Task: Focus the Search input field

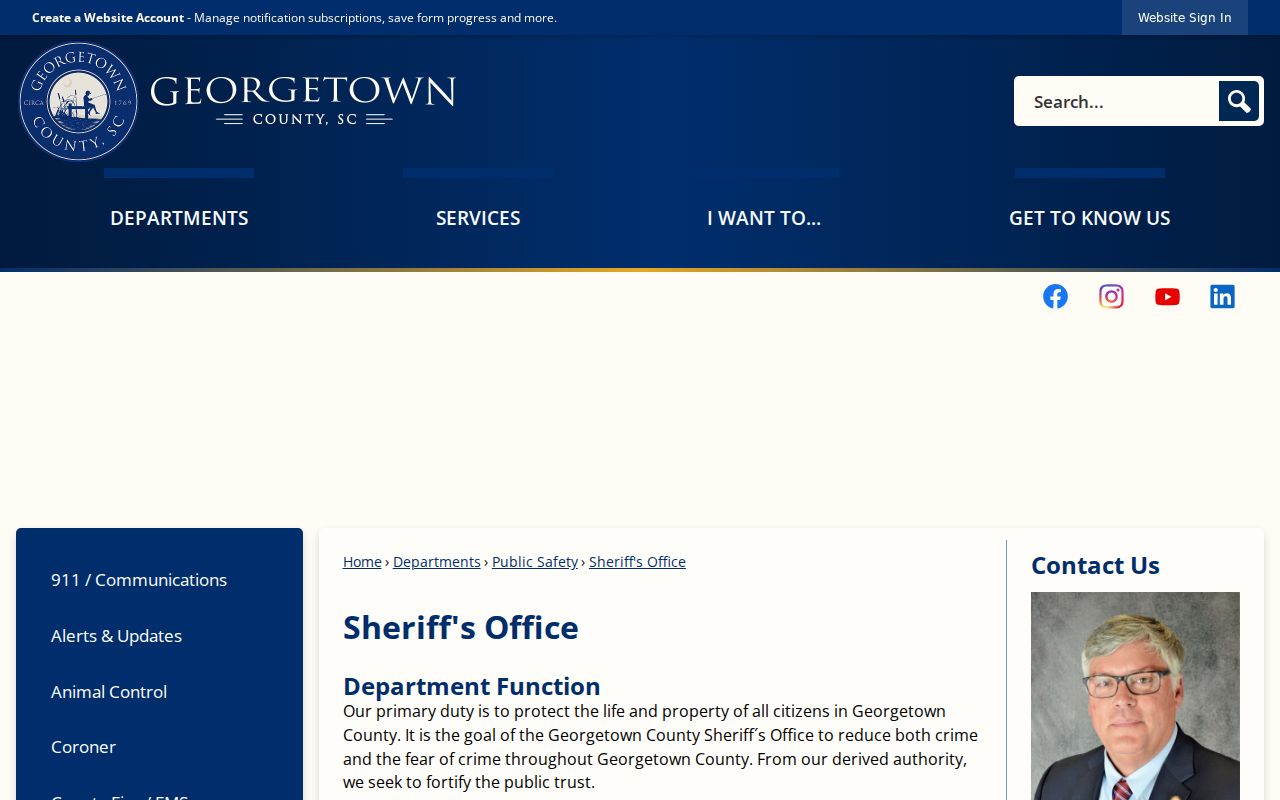Action: coord(1116,101)
